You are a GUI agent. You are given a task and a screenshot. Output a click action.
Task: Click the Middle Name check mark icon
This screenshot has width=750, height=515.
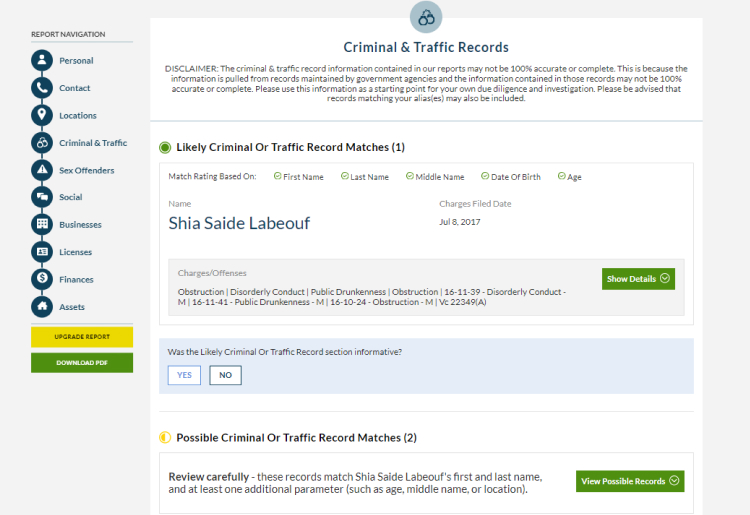tap(410, 176)
